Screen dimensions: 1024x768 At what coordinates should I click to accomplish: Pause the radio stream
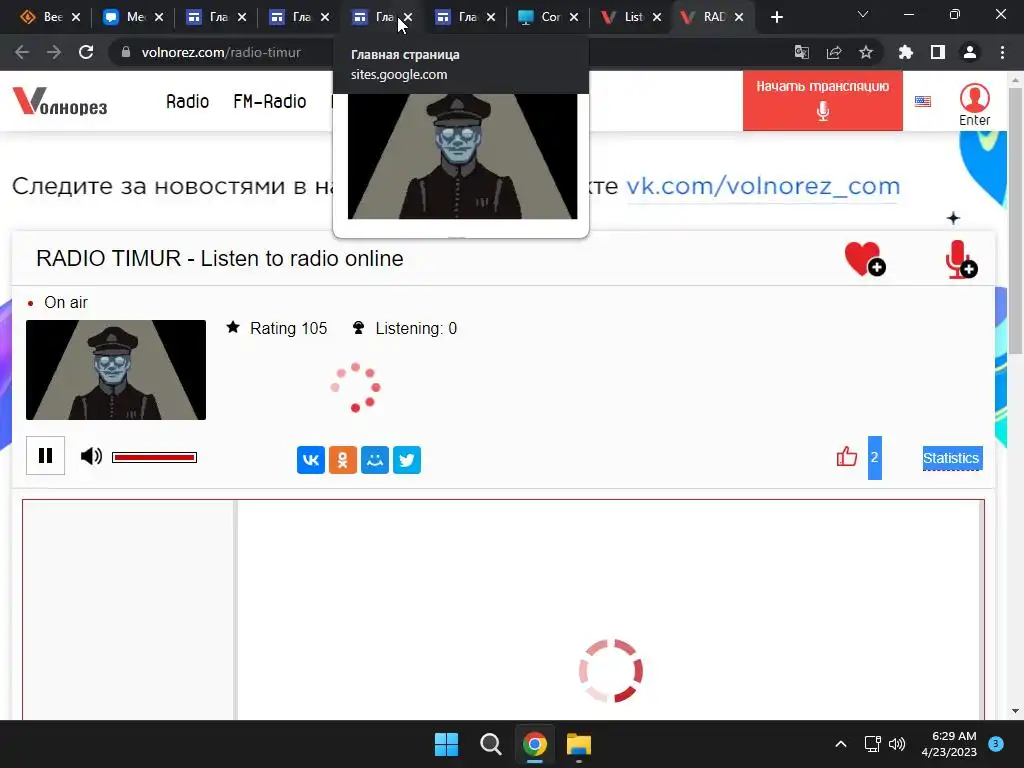pyautogui.click(x=45, y=455)
